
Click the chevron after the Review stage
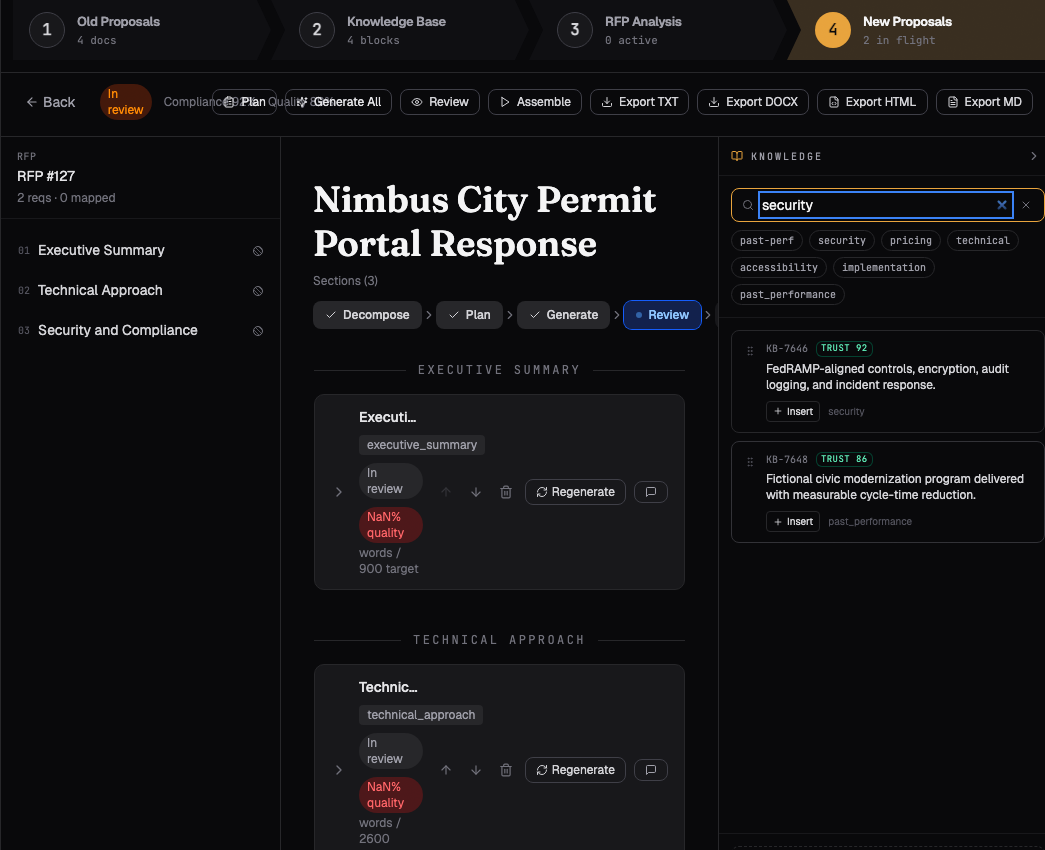[x=707, y=315]
